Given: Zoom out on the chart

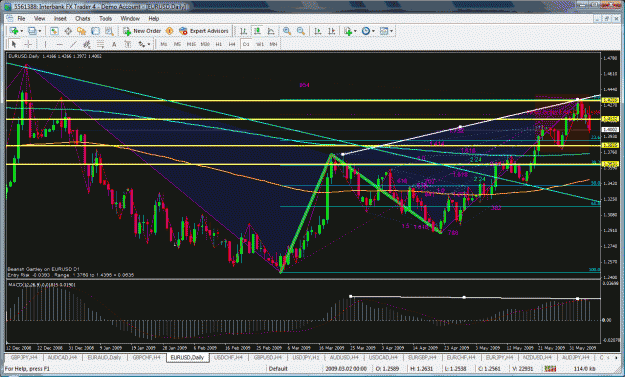Looking at the screenshot, I should tap(301, 31).
